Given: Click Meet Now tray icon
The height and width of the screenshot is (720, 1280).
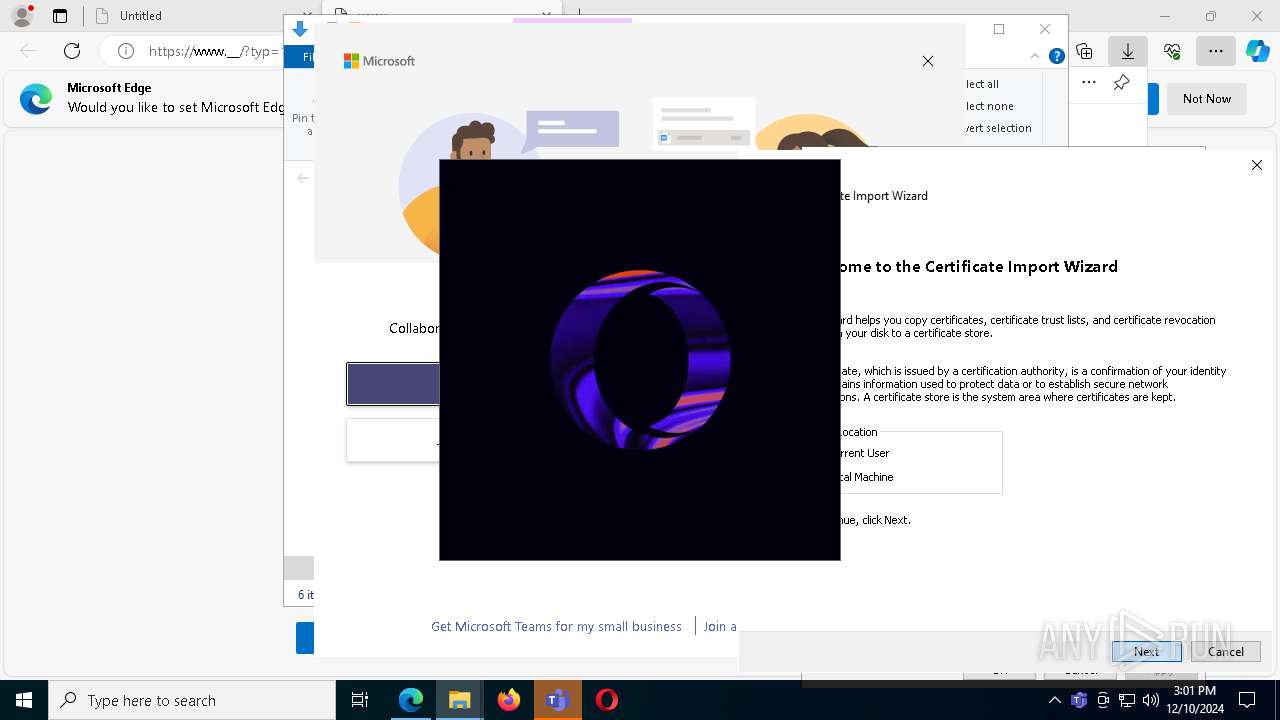Looking at the screenshot, I should click(1103, 700).
